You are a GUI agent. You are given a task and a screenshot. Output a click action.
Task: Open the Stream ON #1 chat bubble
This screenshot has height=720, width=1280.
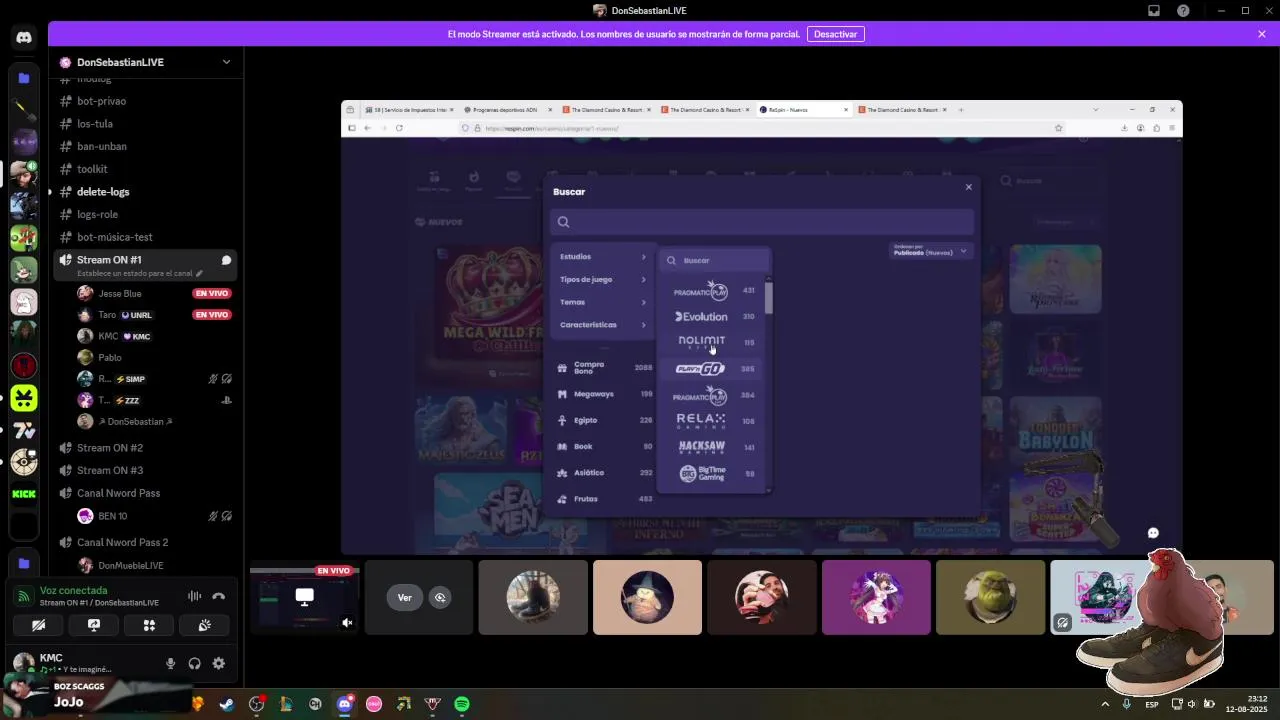(x=226, y=260)
